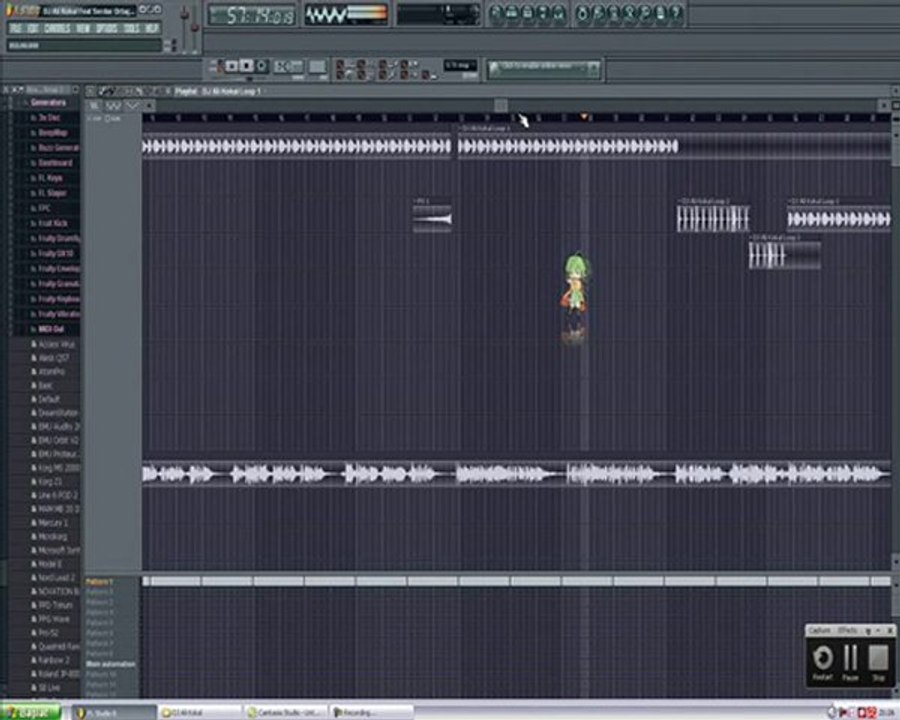Switch to Recording taskbar button

(372, 713)
